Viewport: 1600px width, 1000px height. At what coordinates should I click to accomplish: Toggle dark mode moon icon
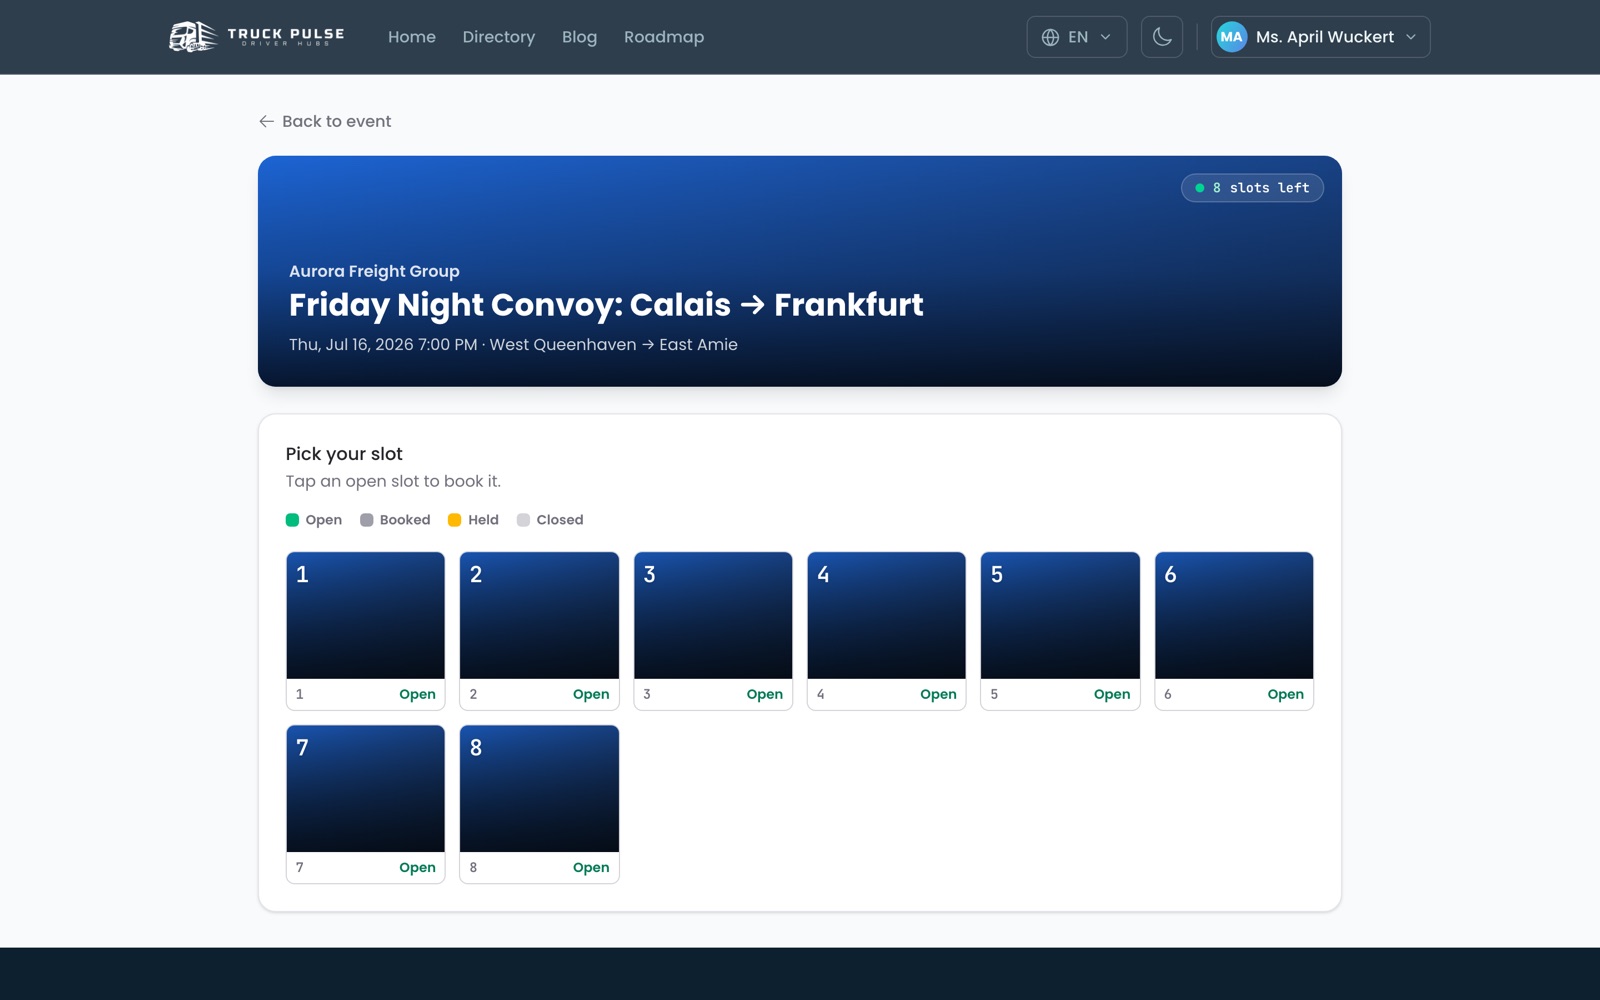pyautogui.click(x=1162, y=37)
